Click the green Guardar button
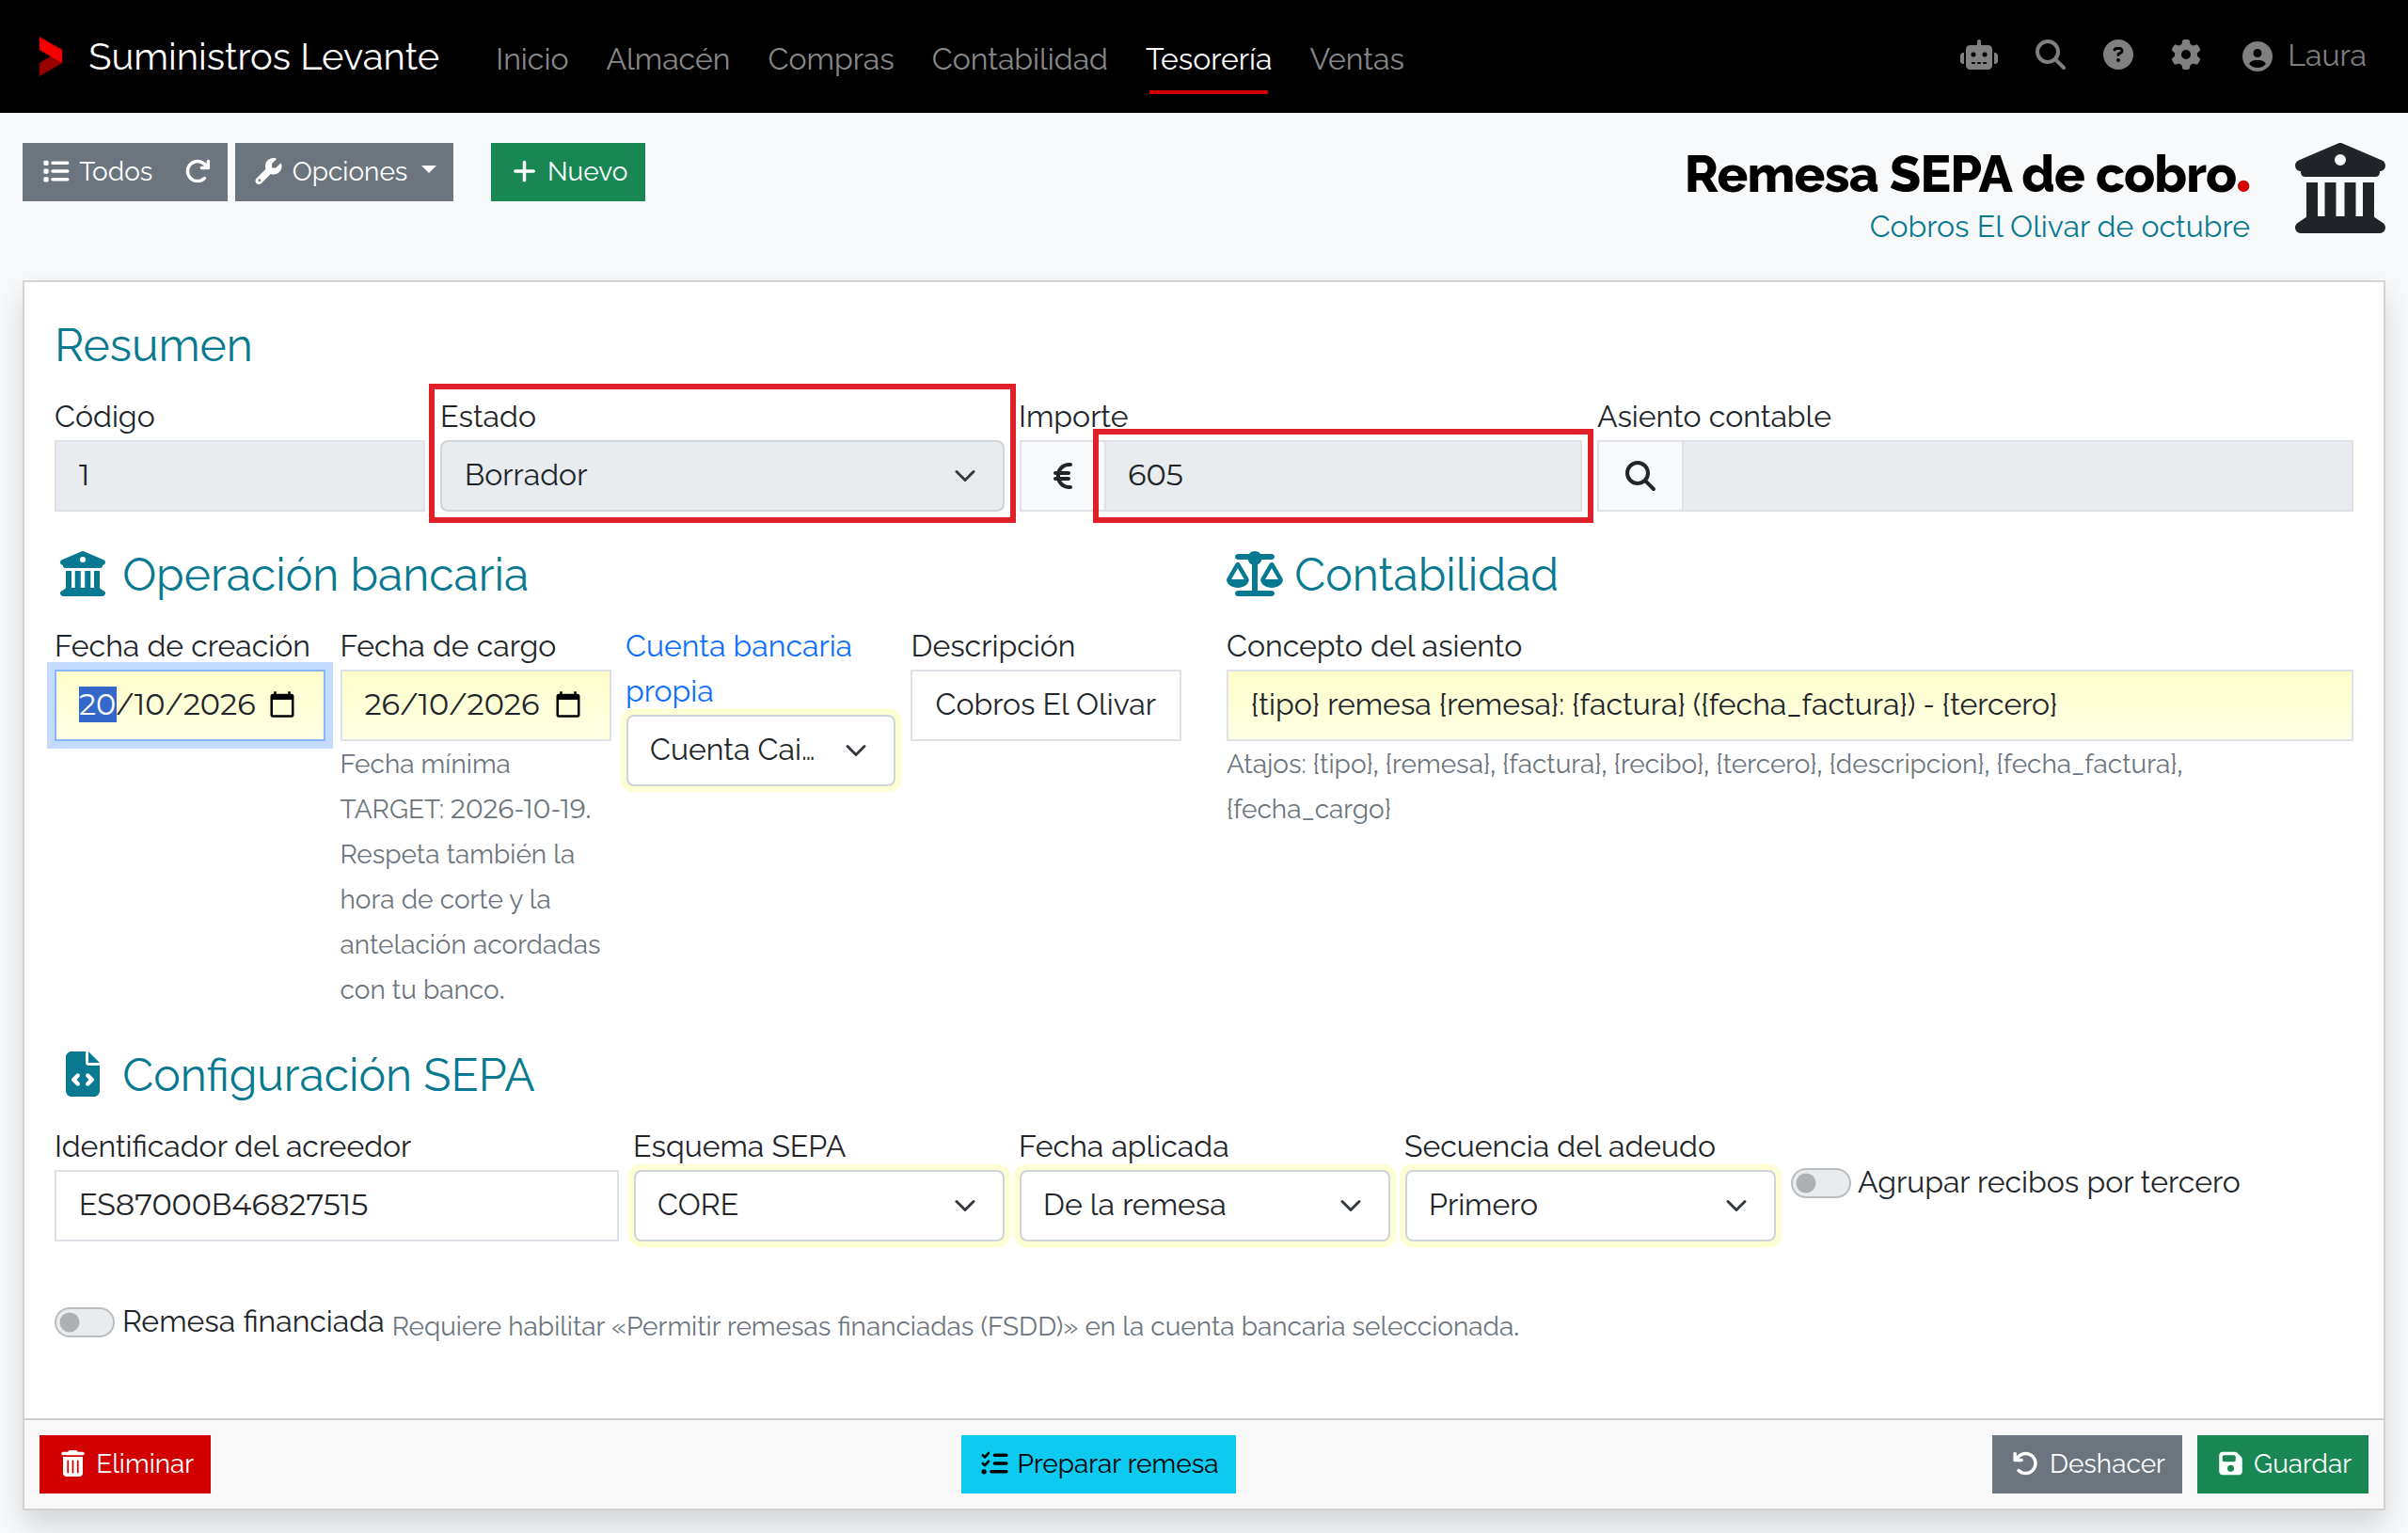This screenshot has height=1533, width=2408. coord(2282,1464)
